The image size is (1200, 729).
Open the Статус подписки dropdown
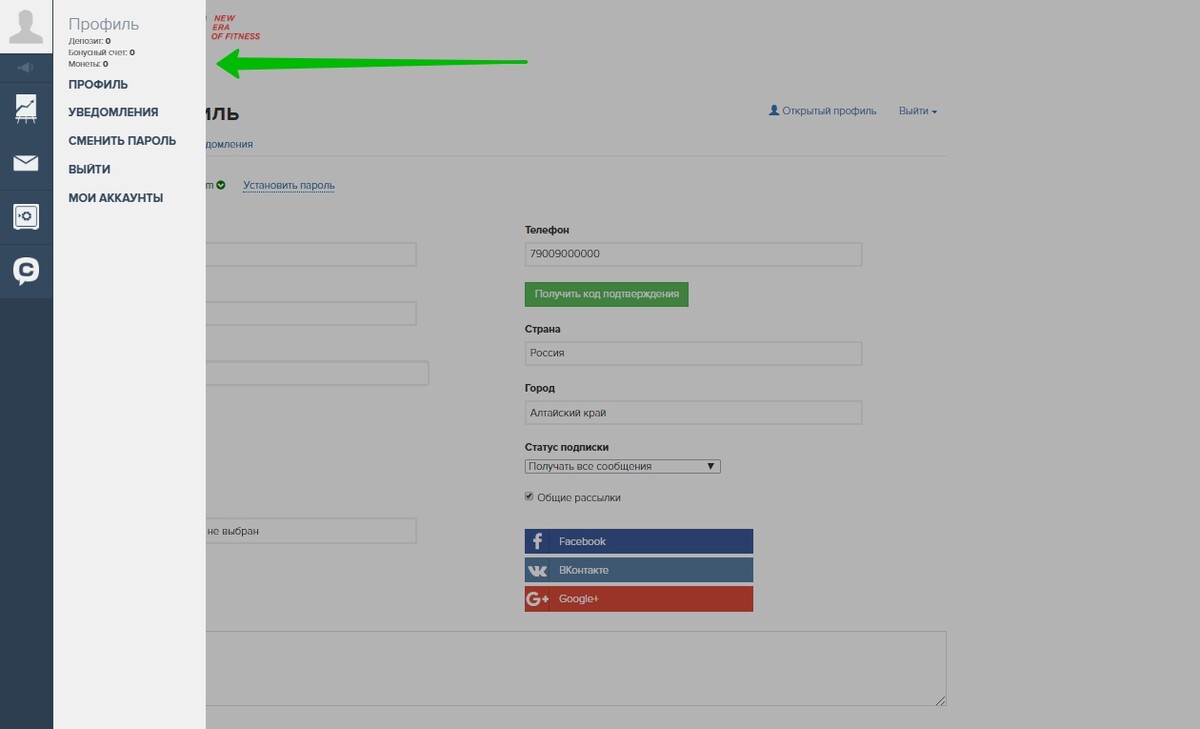pos(622,466)
